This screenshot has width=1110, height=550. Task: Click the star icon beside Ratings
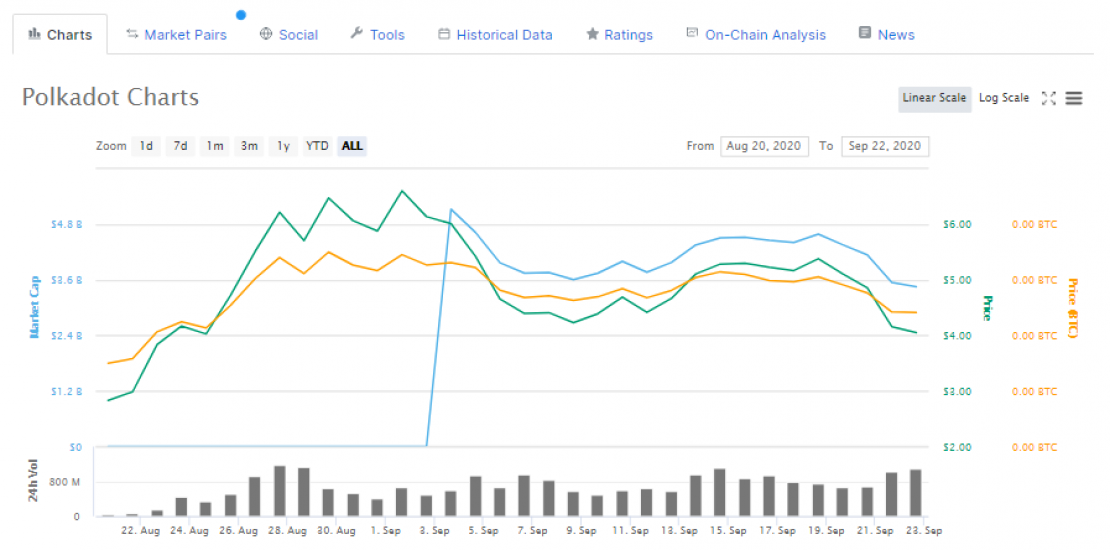click(x=592, y=34)
